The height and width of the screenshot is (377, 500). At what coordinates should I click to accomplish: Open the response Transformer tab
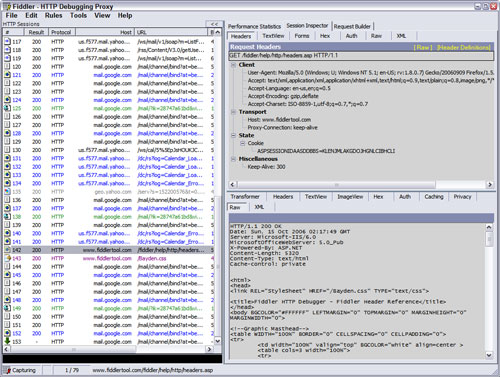[x=245, y=197]
